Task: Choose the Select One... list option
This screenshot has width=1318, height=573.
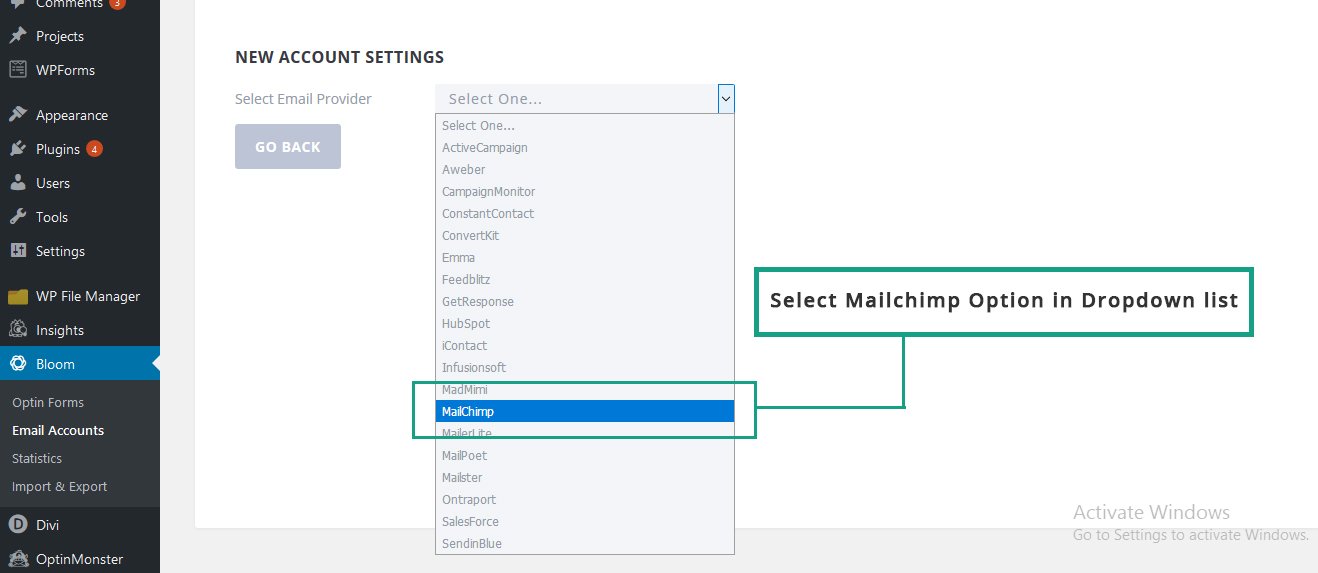Action: (585, 125)
